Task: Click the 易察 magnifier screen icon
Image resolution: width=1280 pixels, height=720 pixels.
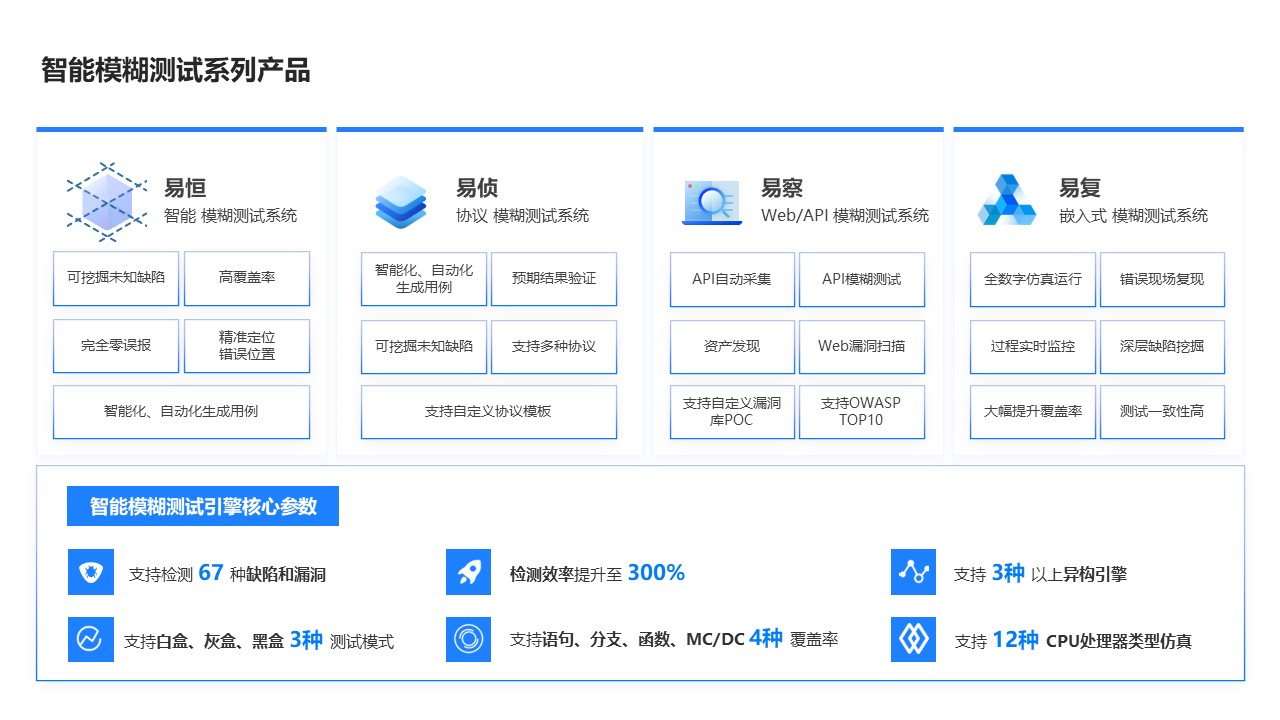Action: [712, 202]
